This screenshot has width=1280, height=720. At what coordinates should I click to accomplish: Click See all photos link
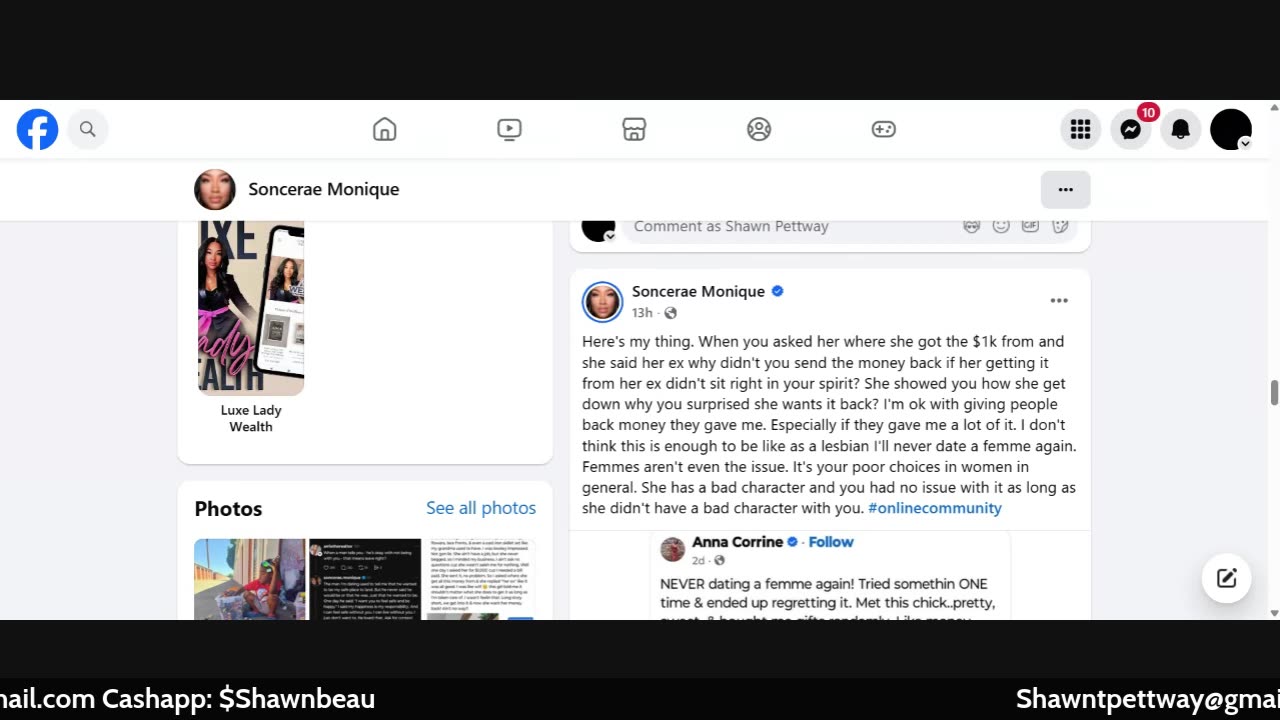click(x=481, y=508)
